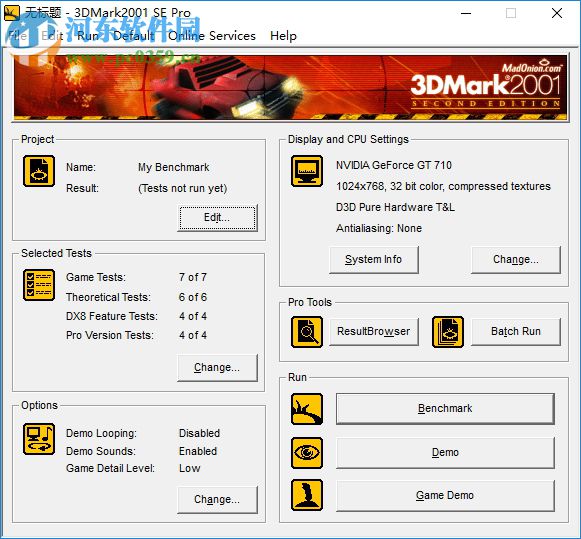This screenshot has height=539, width=581.
Task: Change Display and CPU Settings
Action: [515, 260]
